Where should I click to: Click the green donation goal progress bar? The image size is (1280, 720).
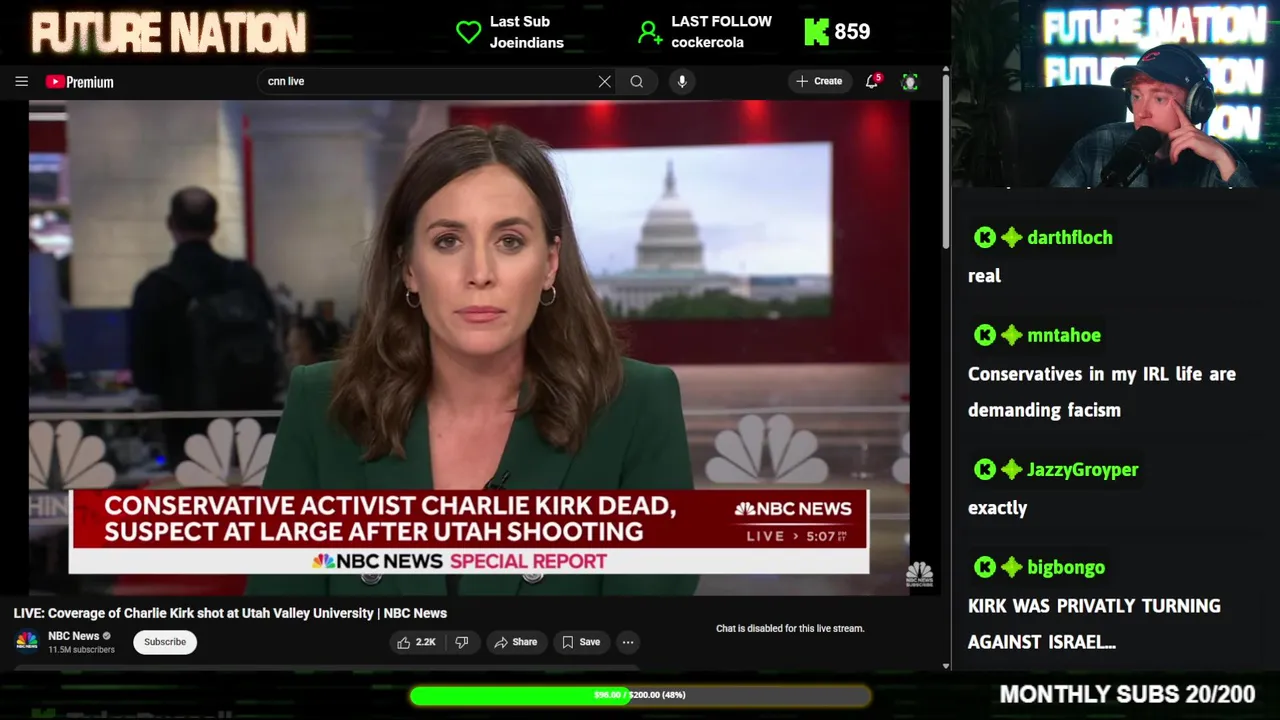point(640,695)
